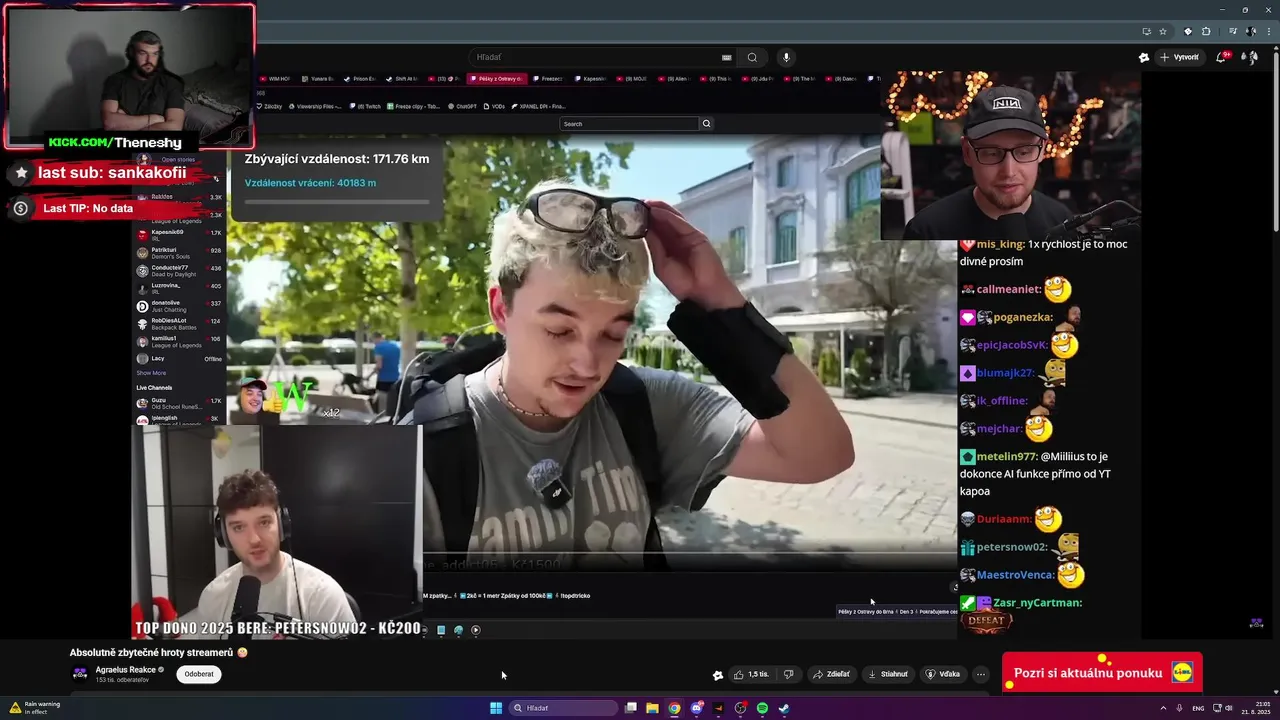1280x720 pixels.
Task: Open Chrome from the taskbar
Action: pyautogui.click(x=674, y=708)
